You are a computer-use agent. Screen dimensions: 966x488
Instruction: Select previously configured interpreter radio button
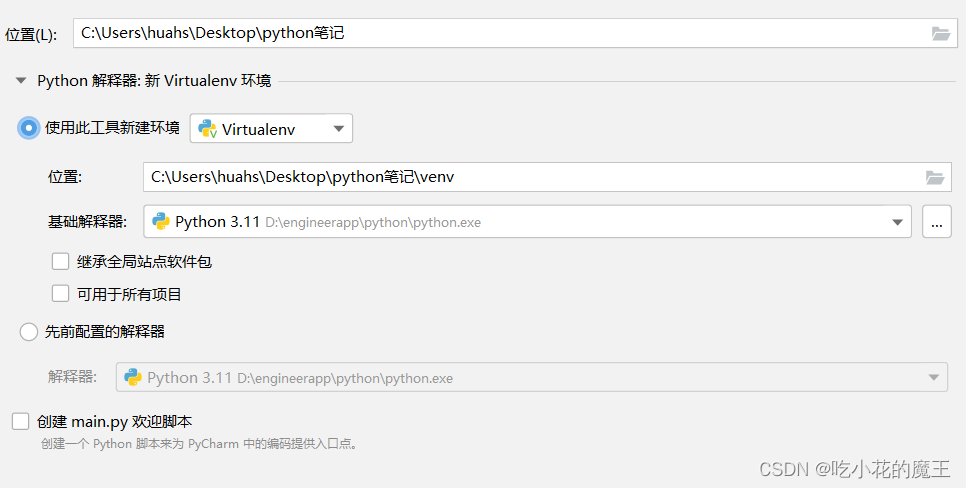[x=28, y=331]
